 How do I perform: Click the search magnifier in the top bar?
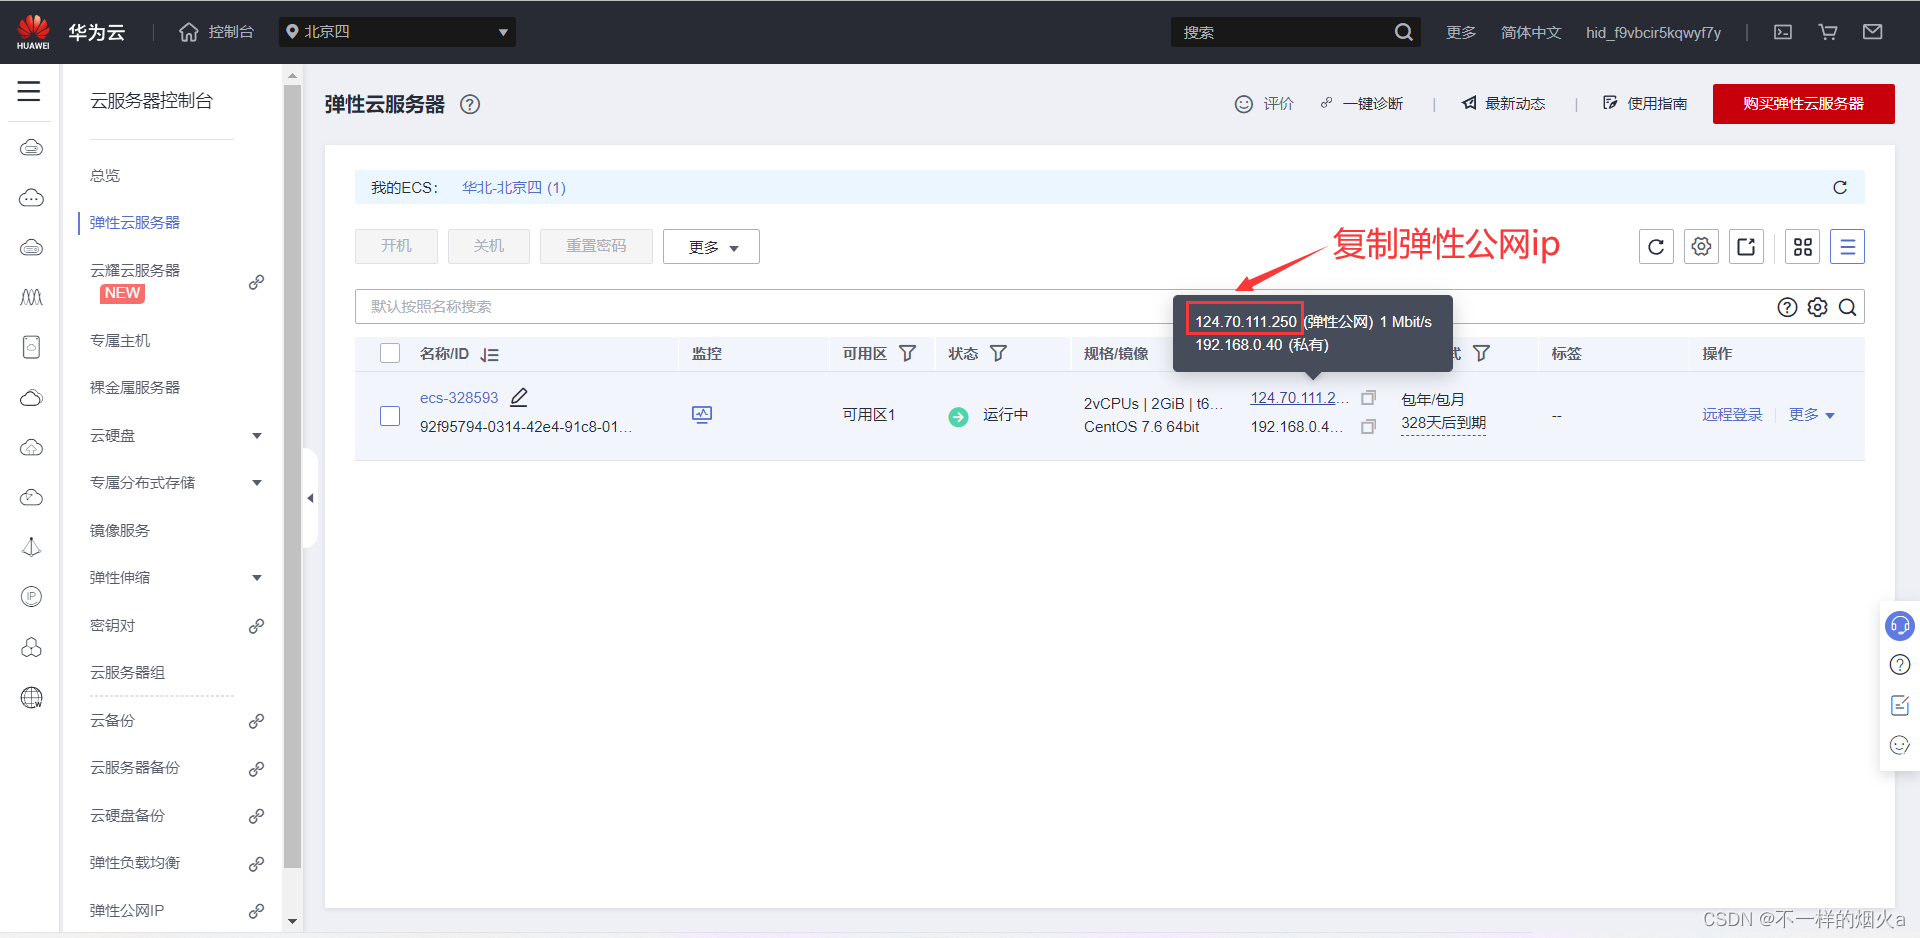click(x=1404, y=32)
